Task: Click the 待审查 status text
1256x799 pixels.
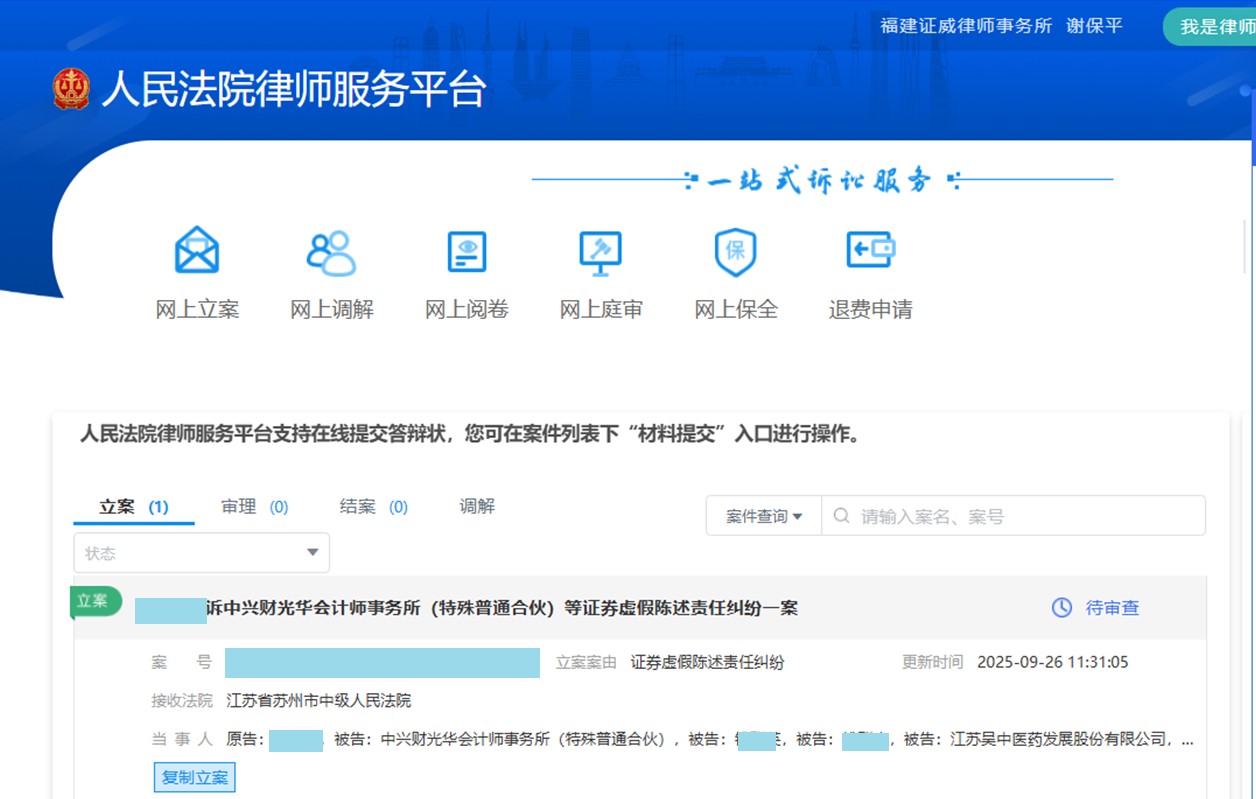Action: [1113, 608]
